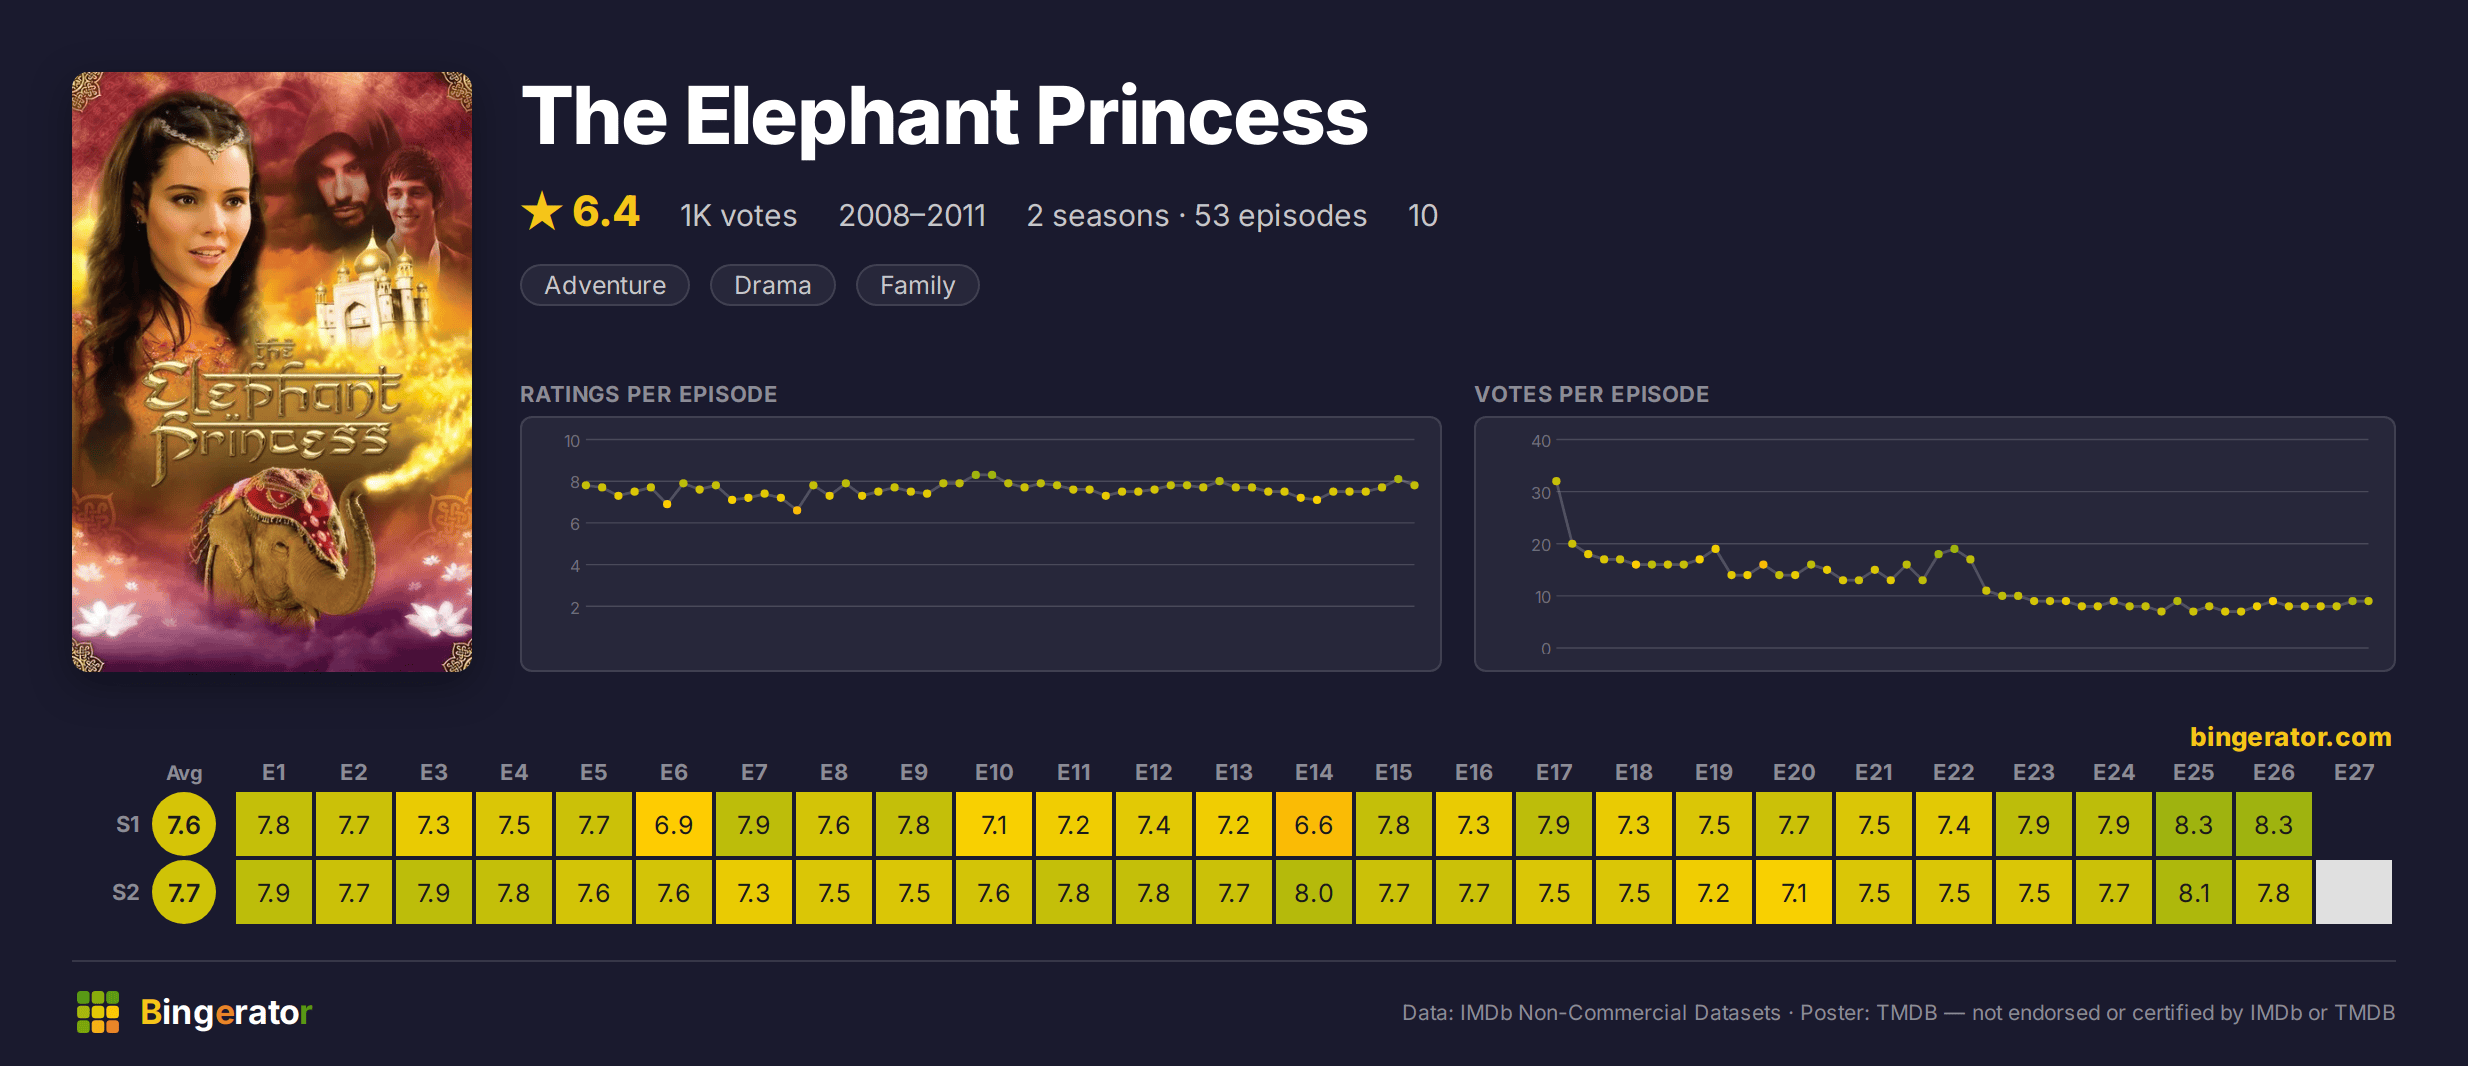
Task: Visit the bingerator.com link
Action: pos(2290,737)
